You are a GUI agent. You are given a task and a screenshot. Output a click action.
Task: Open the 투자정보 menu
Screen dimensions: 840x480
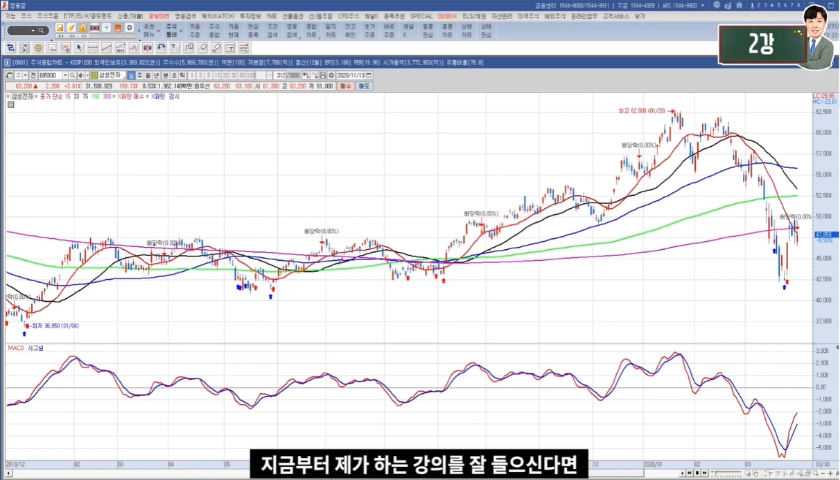(248, 17)
